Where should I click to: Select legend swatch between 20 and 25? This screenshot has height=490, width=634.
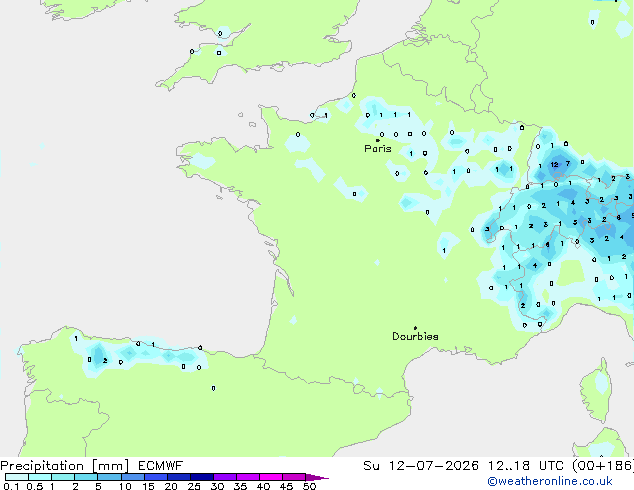point(178,477)
